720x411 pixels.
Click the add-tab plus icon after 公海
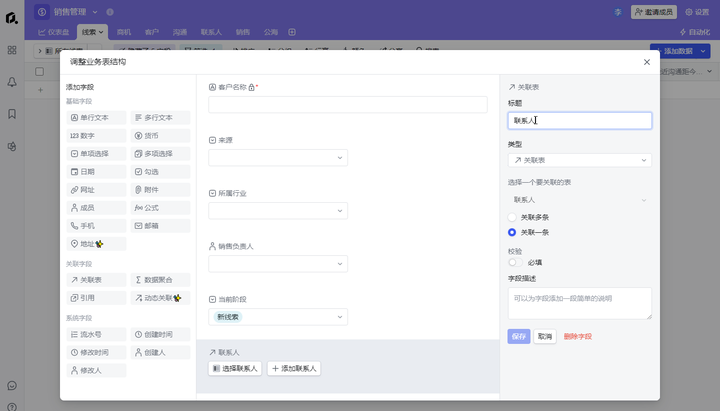click(292, 32)
